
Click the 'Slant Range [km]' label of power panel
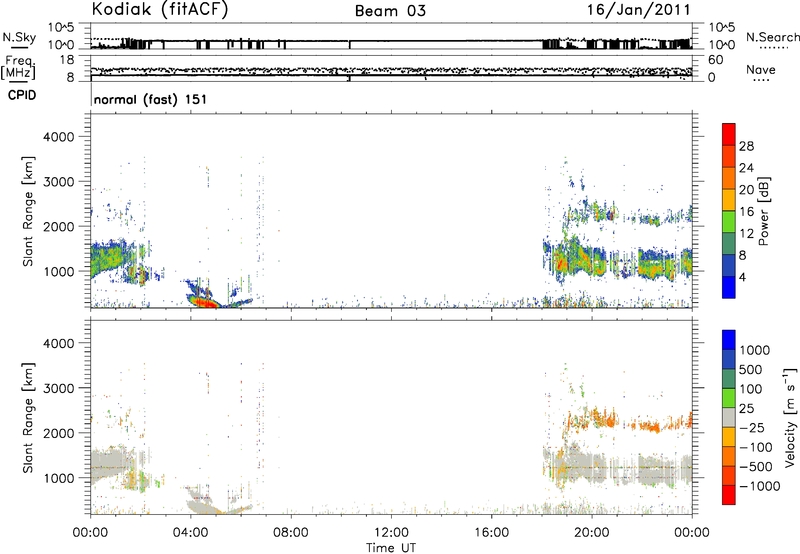point(28,211)
